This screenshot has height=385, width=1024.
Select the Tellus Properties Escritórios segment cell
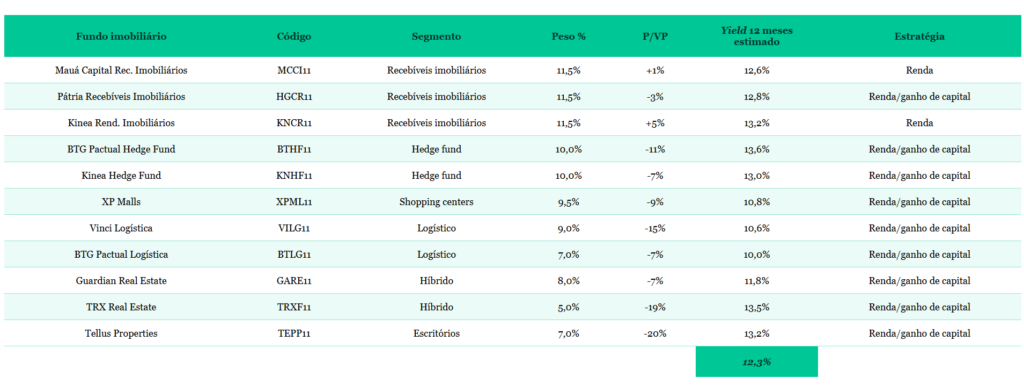[436, 333]
